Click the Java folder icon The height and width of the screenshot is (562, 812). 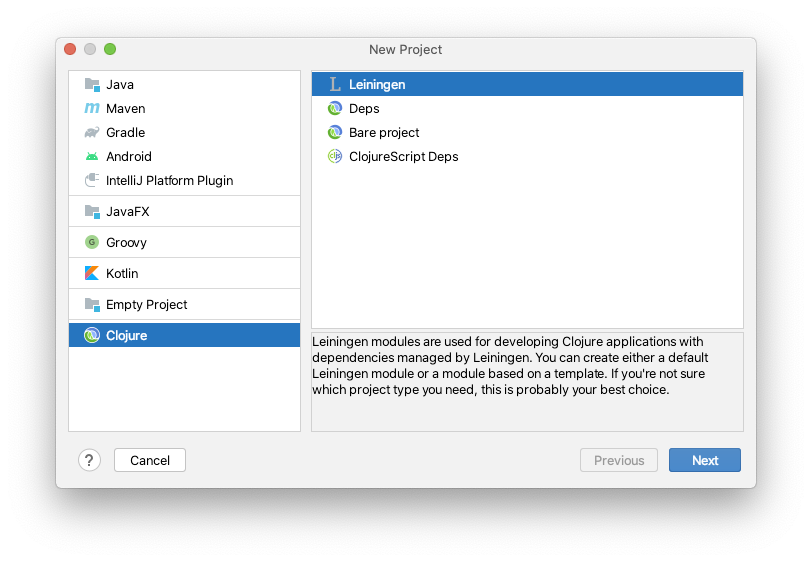point(92,84)
